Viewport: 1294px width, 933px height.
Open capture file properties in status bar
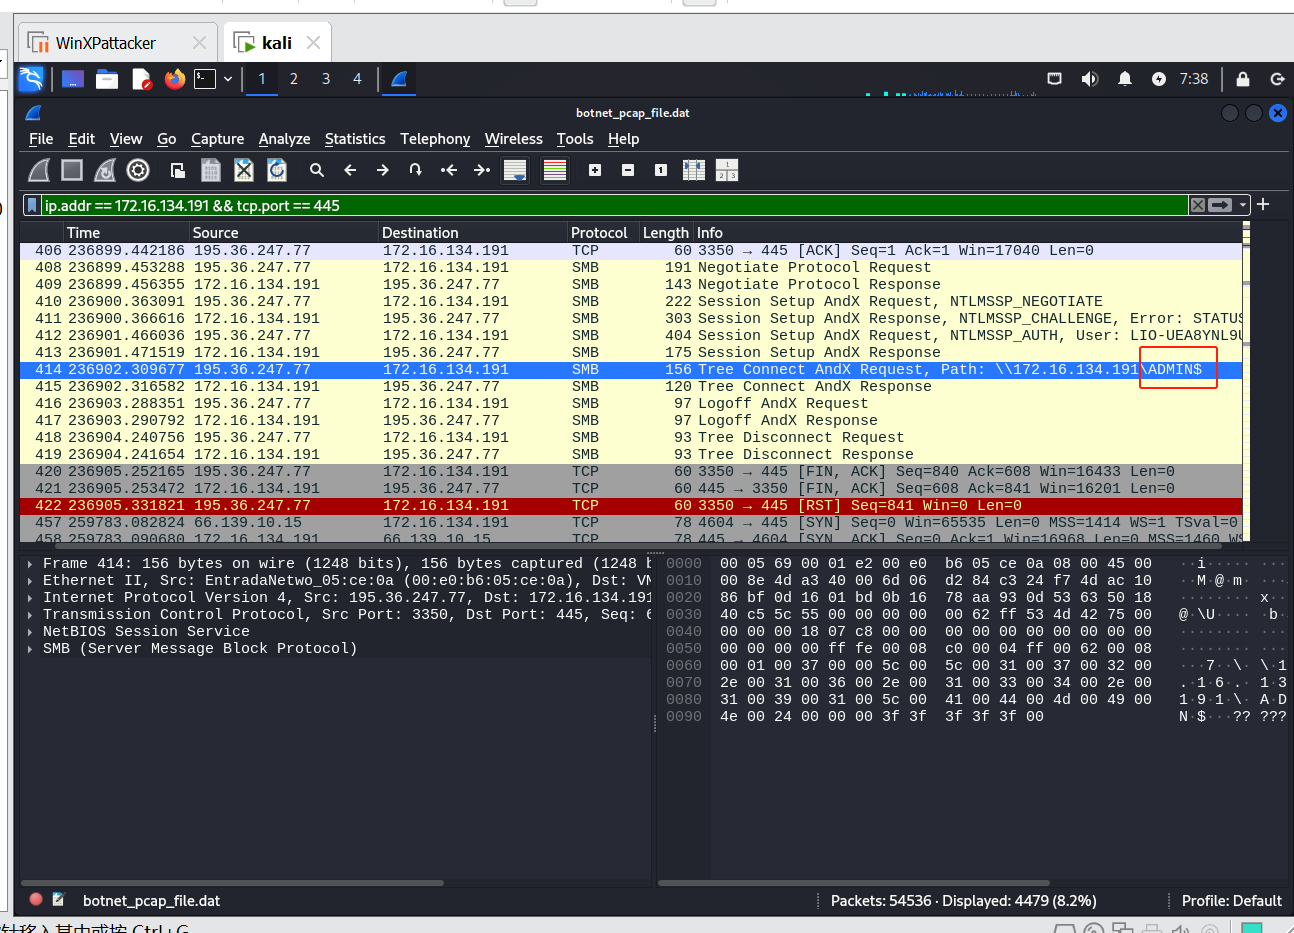tap(58, 900)
